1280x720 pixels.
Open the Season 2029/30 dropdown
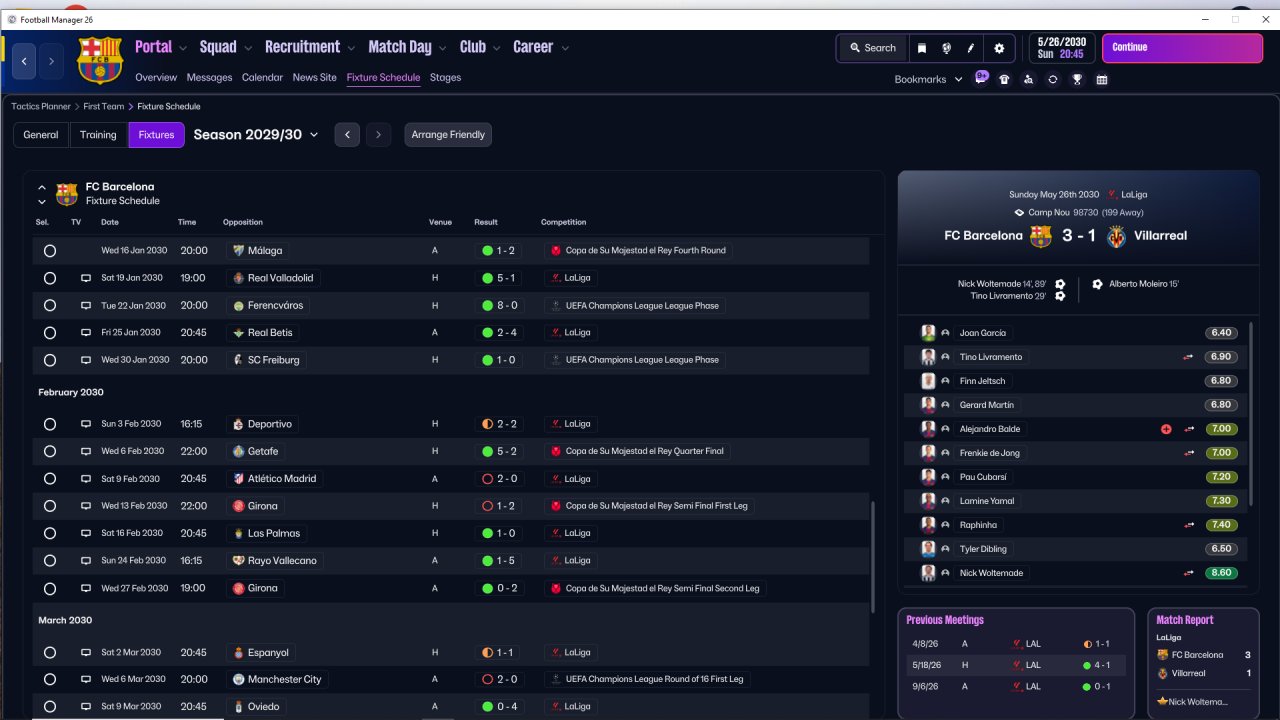pos(256,135)
